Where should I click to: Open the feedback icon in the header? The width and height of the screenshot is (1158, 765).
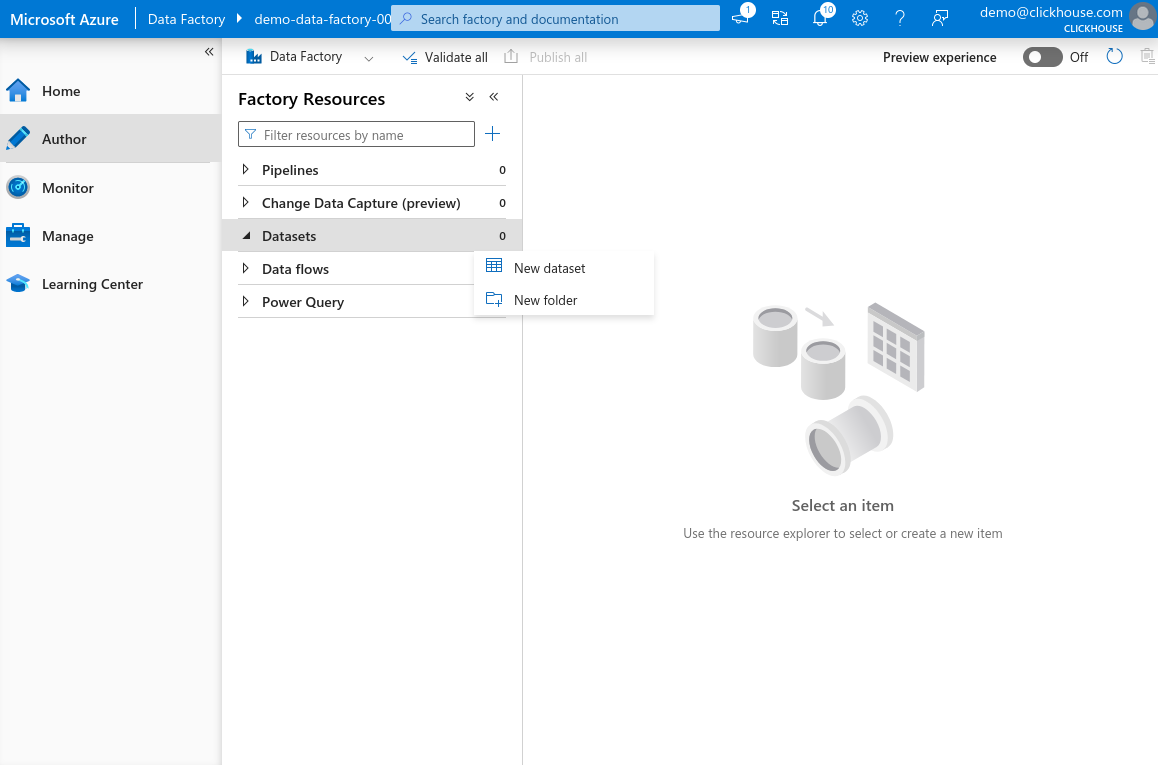(939, 18)
